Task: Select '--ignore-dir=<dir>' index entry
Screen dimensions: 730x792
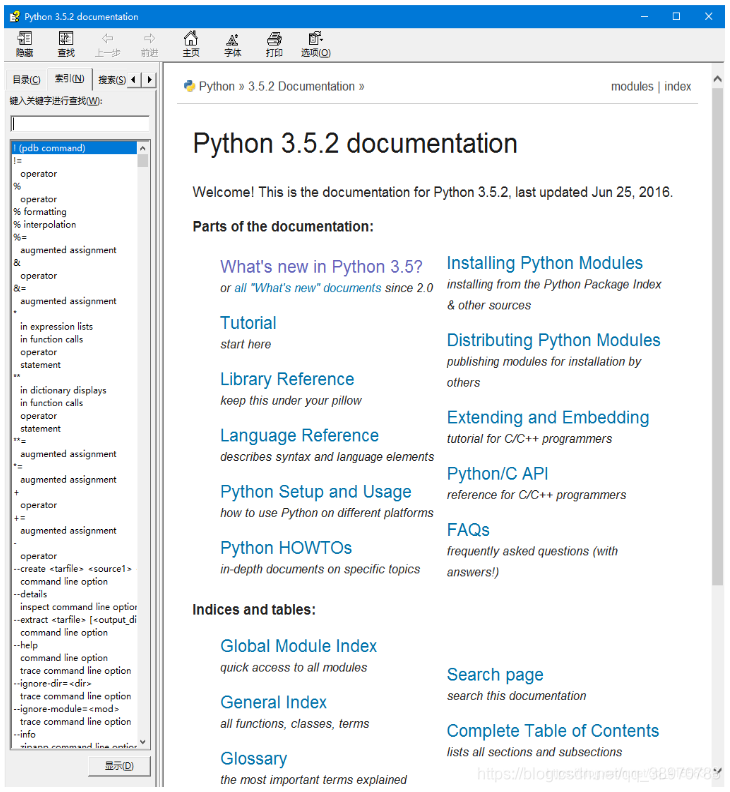Action: (x=52, y=683)
